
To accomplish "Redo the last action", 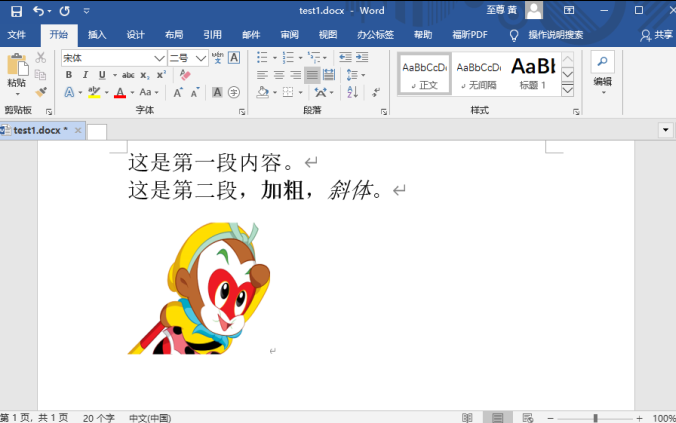I will [x=65, y=11].
